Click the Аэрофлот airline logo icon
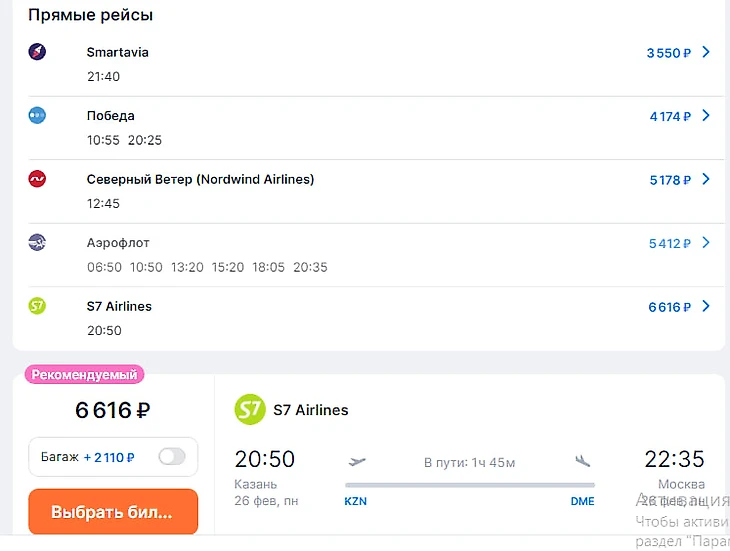The height and width of the screenshot is (551, 730). click(37, 242)
